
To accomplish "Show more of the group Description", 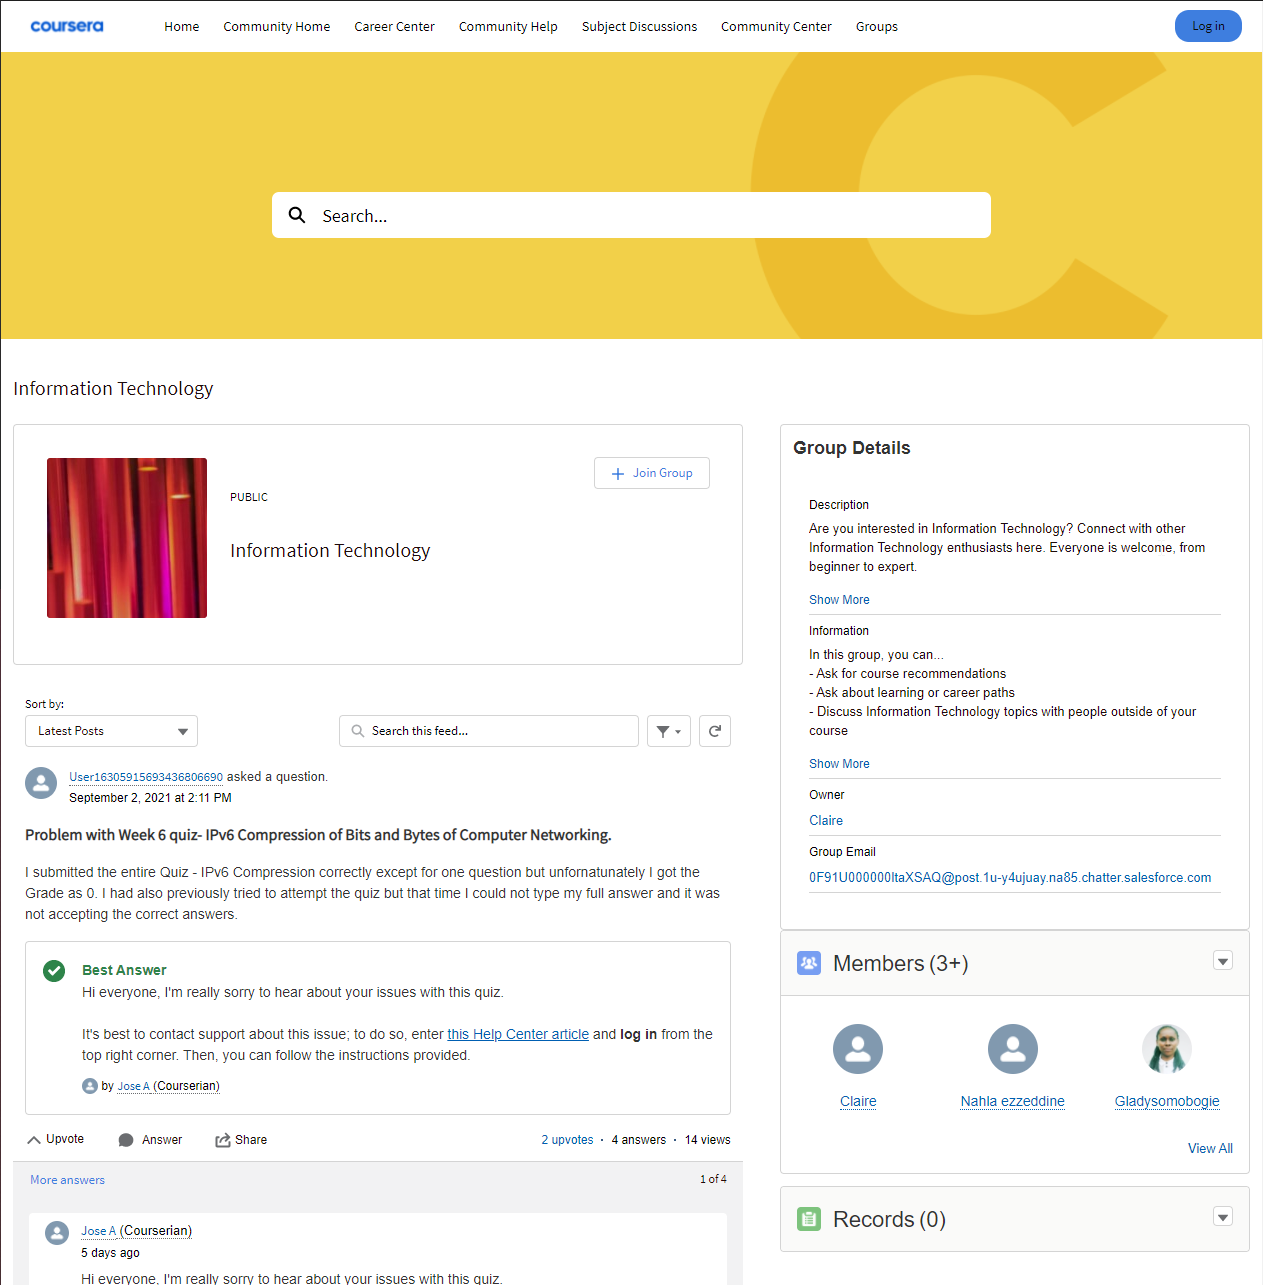I will click(839, 600).
